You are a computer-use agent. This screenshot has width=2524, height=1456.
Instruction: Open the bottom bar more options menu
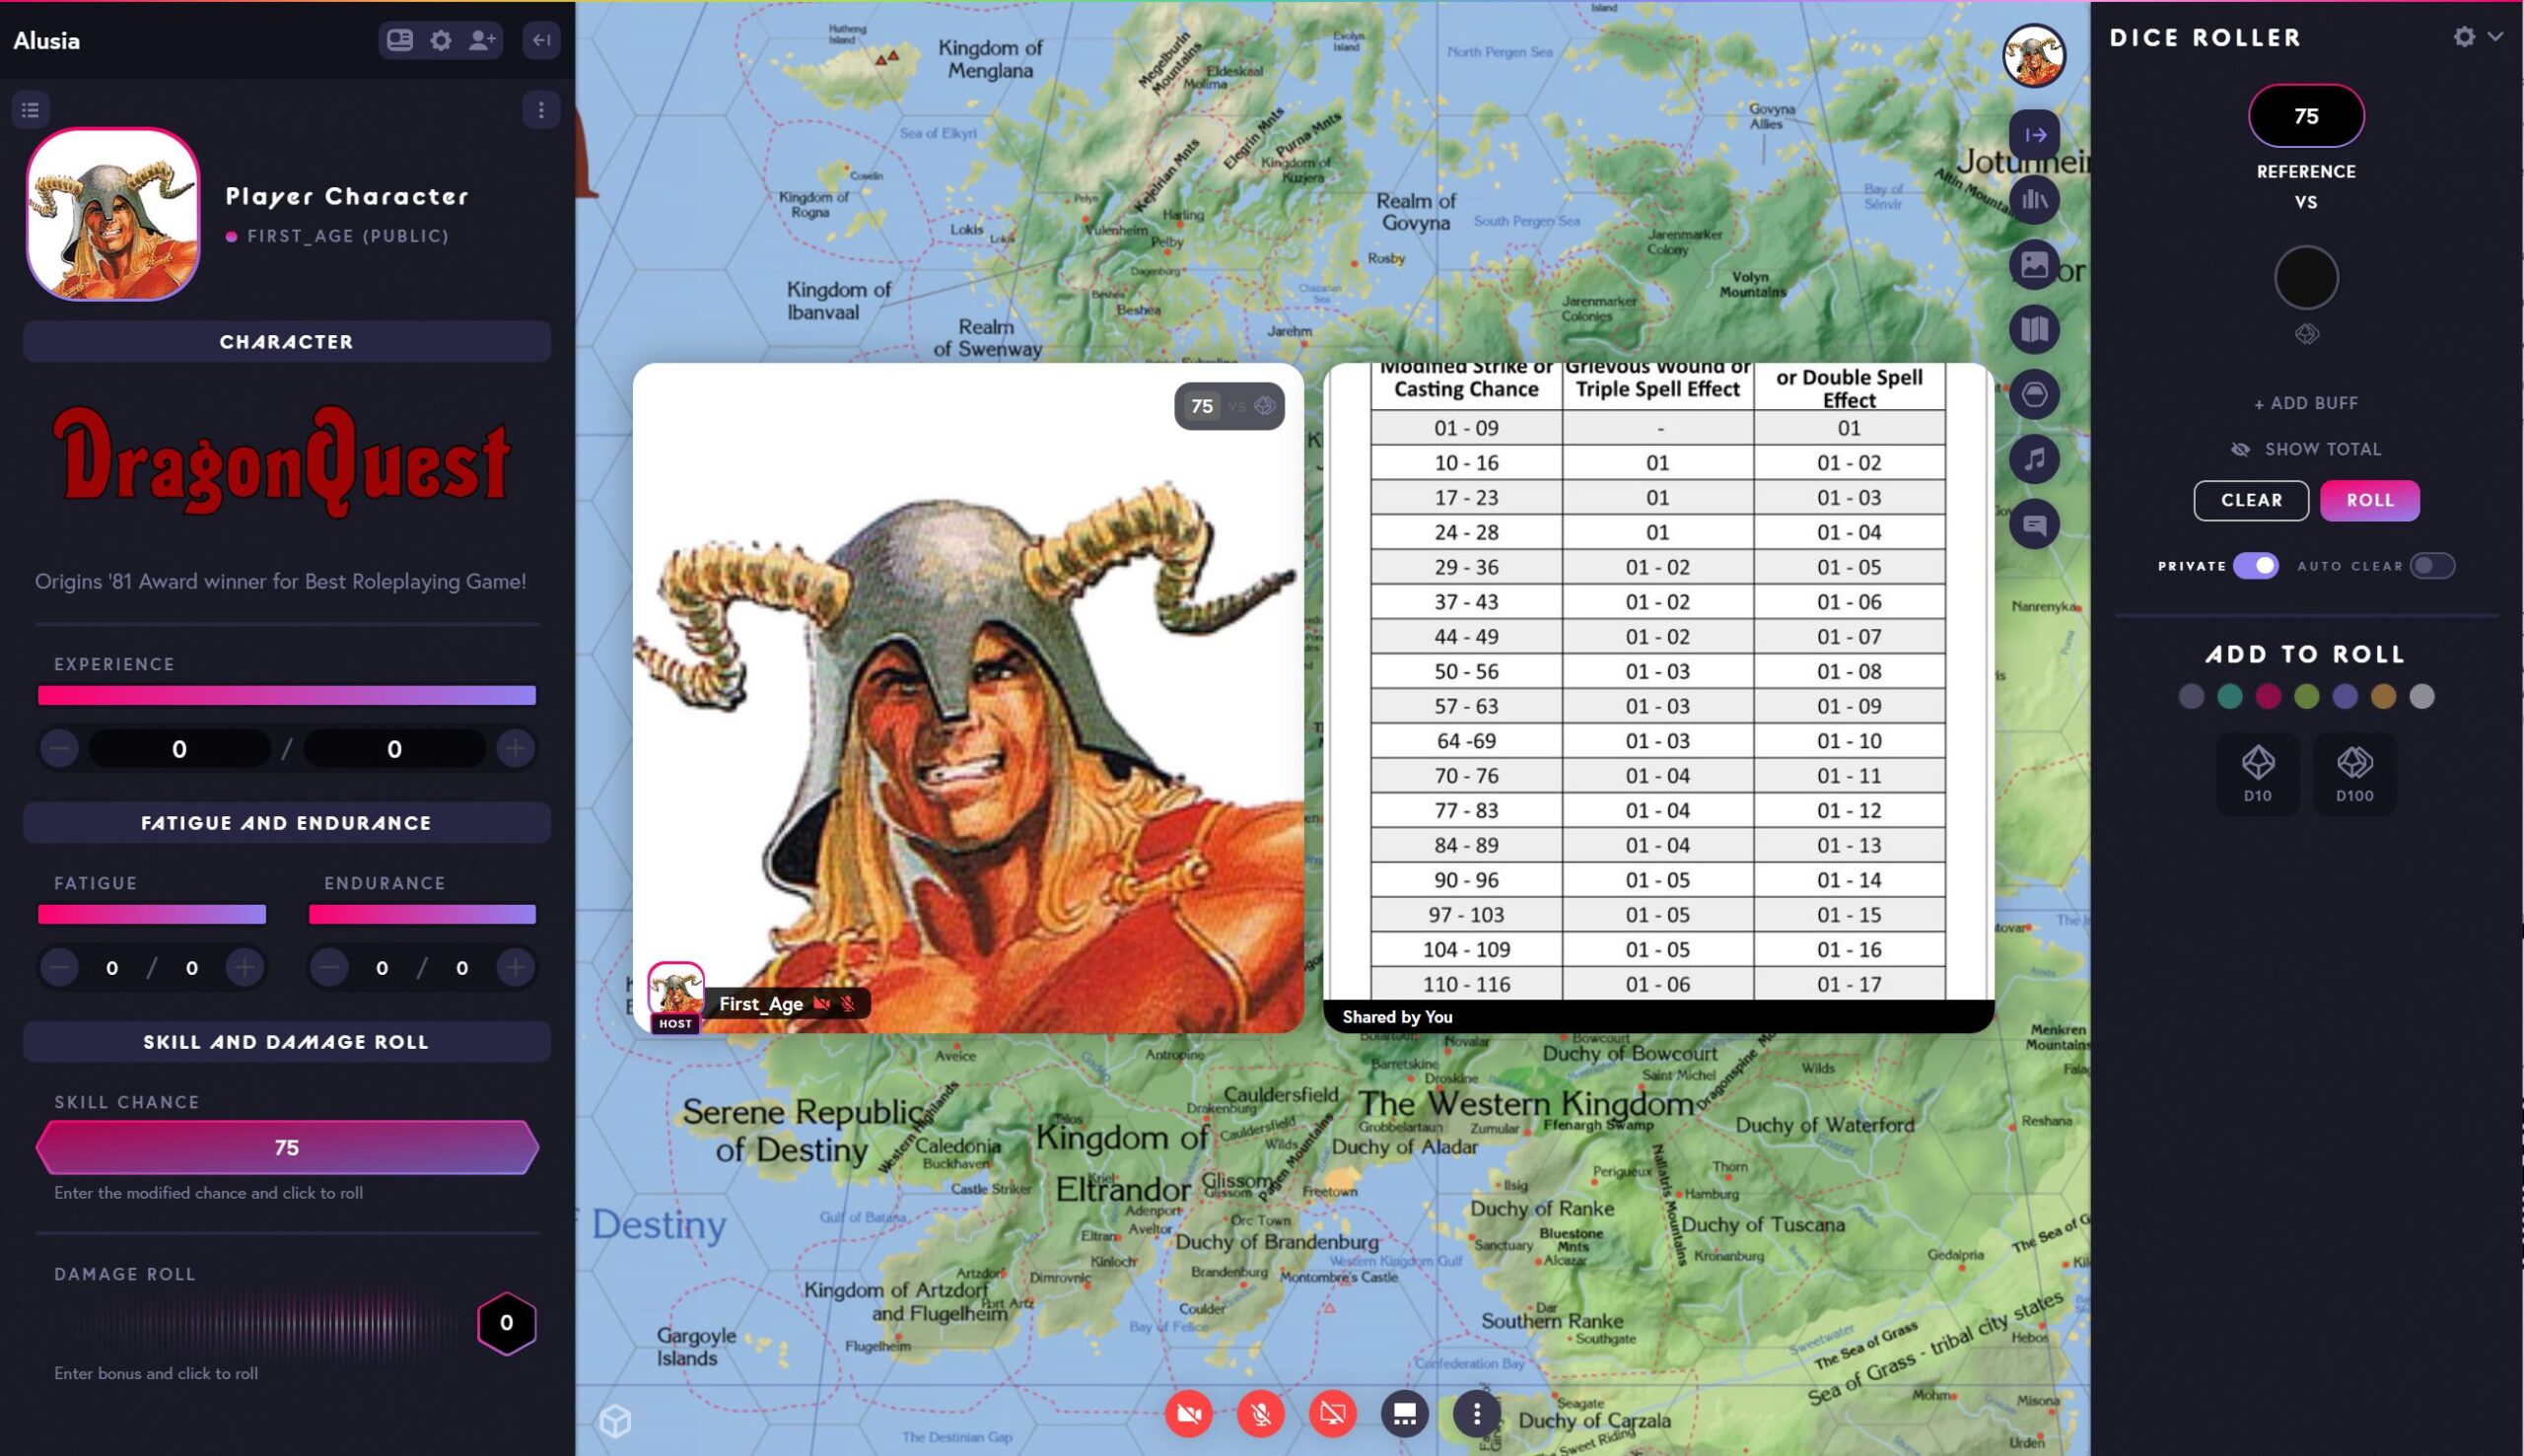(x=1476, y=1413)
